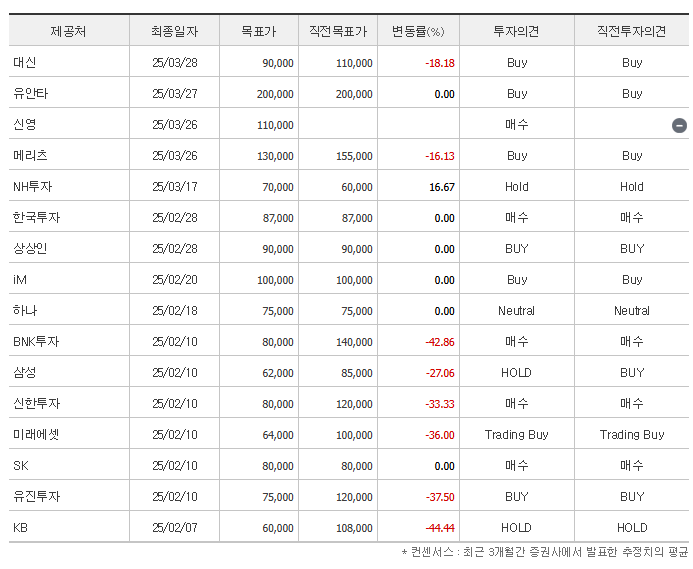The image size is (693, 569).
Task: Click the 64,000 target price
Action: coord(278,435)
